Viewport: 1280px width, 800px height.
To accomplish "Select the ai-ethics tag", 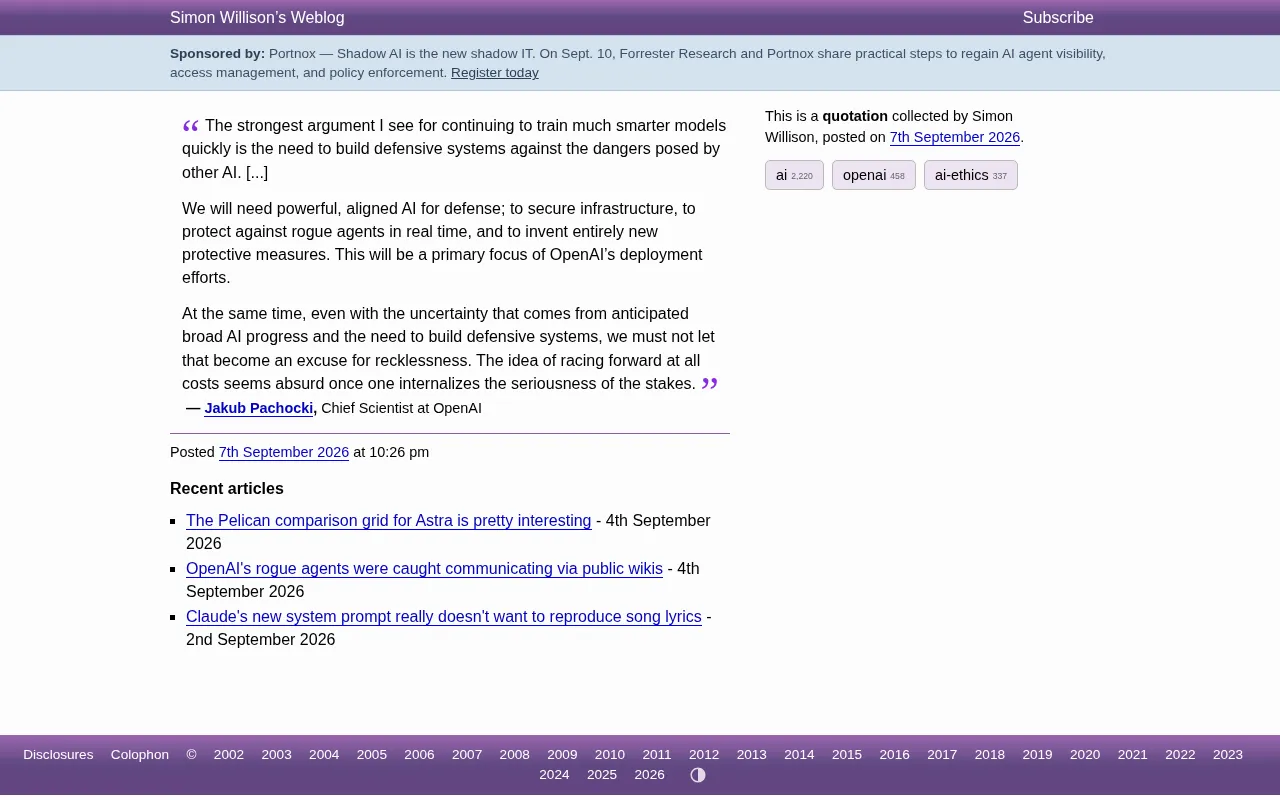I will pos(970,175).
